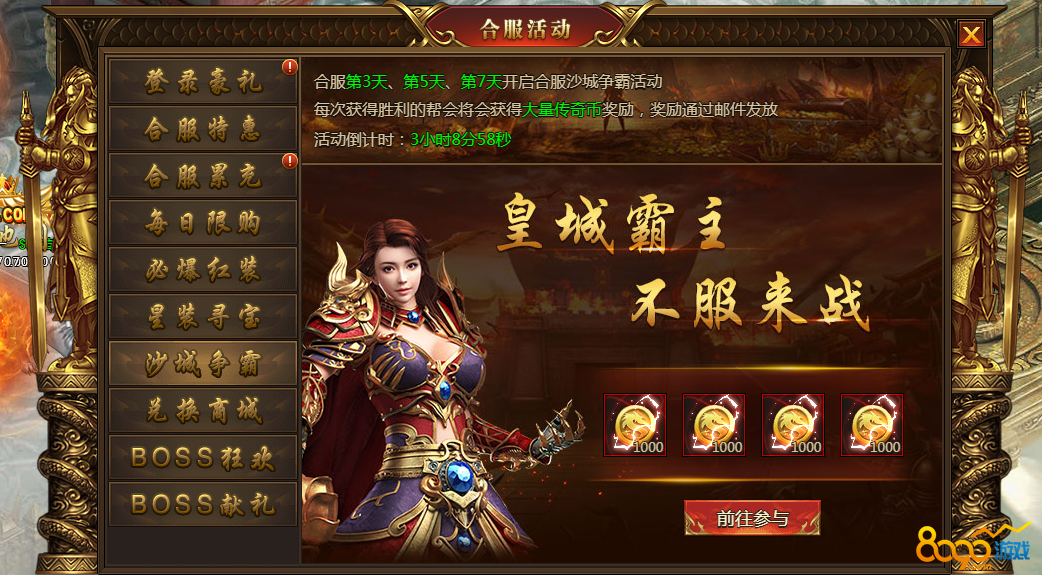The height and width of the screenshot is (575, 1042).
Task: Select the 合服累充 tab
Action: pyautogui.click(x=203, y=176)
